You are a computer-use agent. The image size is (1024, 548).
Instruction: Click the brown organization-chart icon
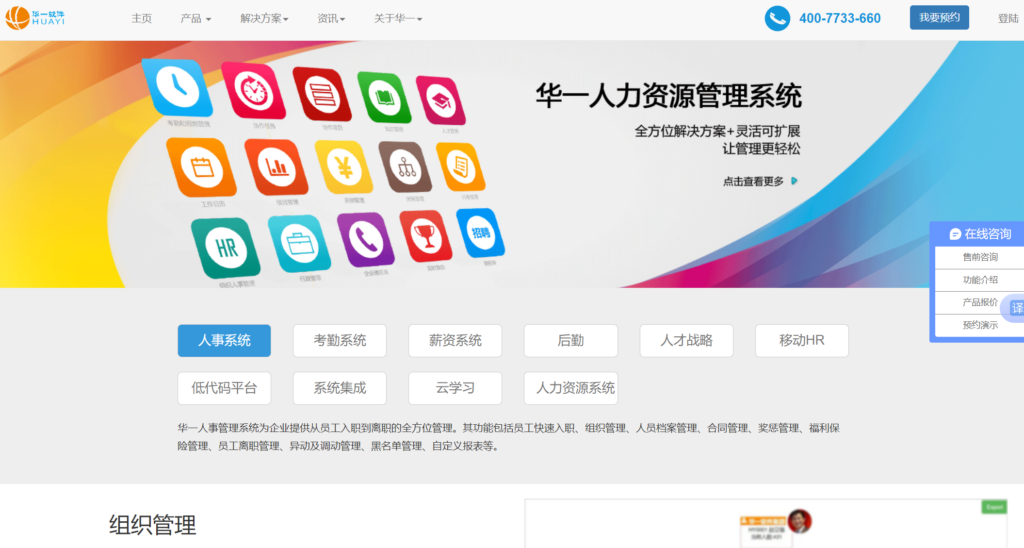point(406,168)
